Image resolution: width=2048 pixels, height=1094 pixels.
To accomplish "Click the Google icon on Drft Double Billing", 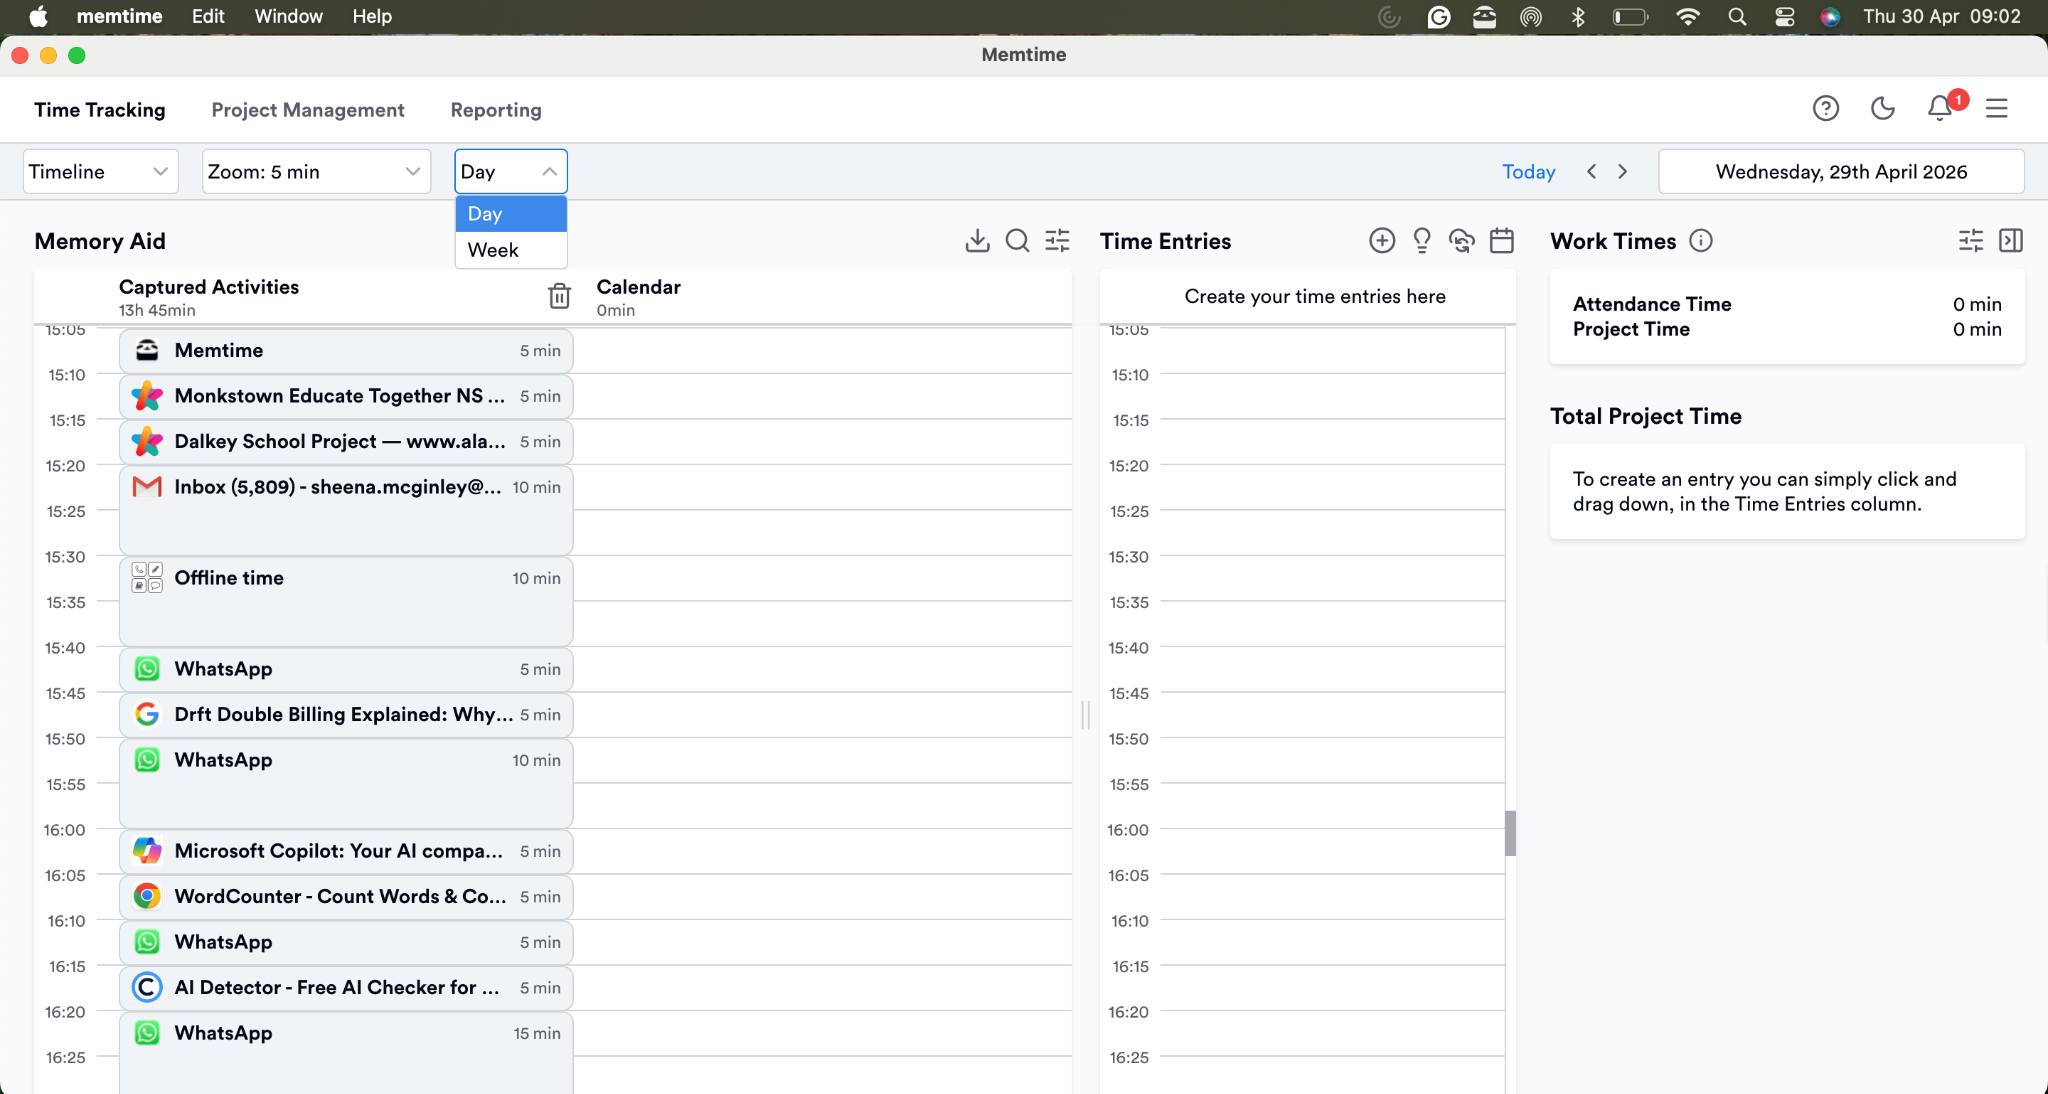I will [x=147, y=714].
